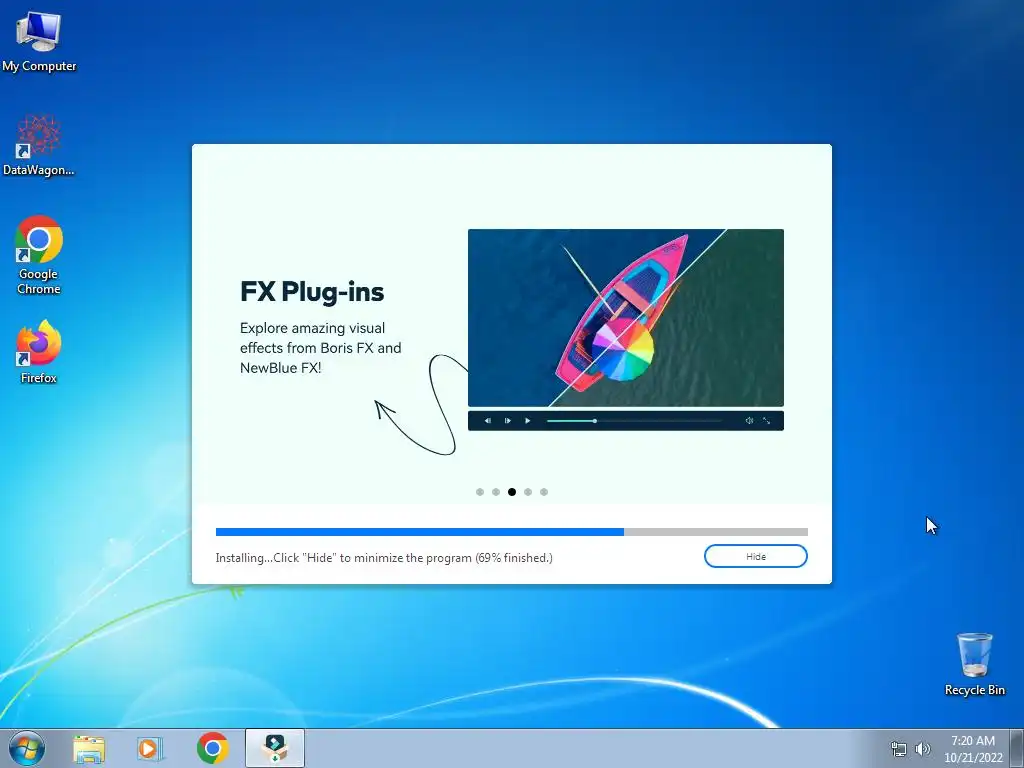Click the speaker volume tray icon
This screenshot has height=768, width=1024.
point(923,749)
